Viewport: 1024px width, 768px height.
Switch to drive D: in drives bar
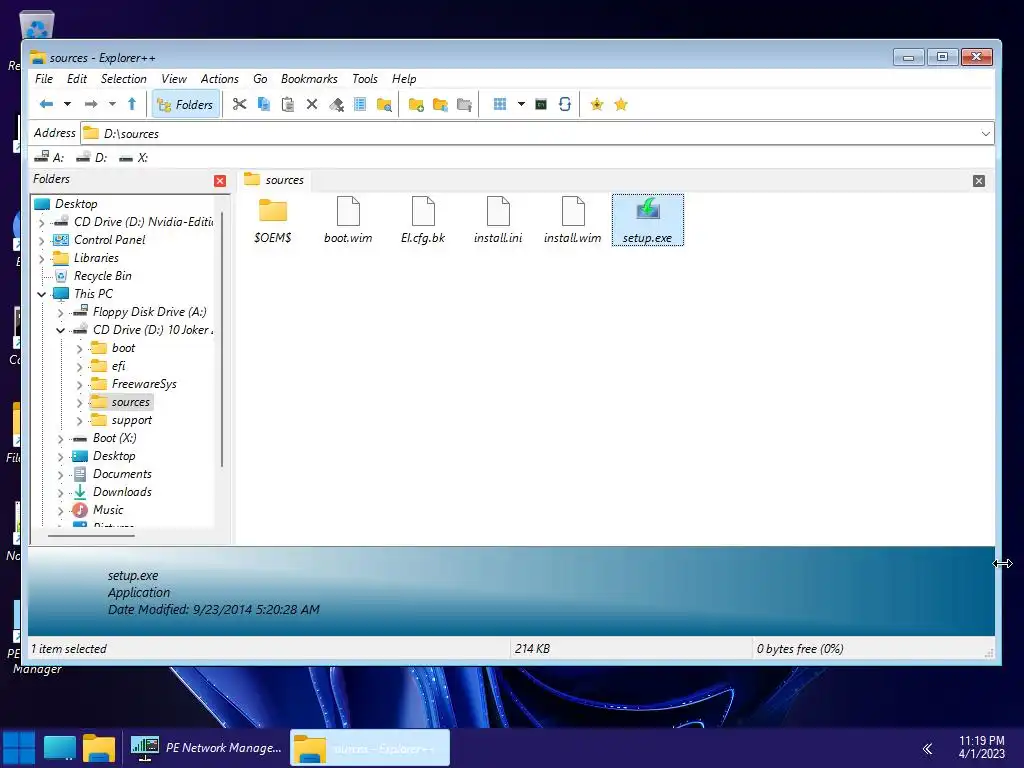[x=92, y=157]
